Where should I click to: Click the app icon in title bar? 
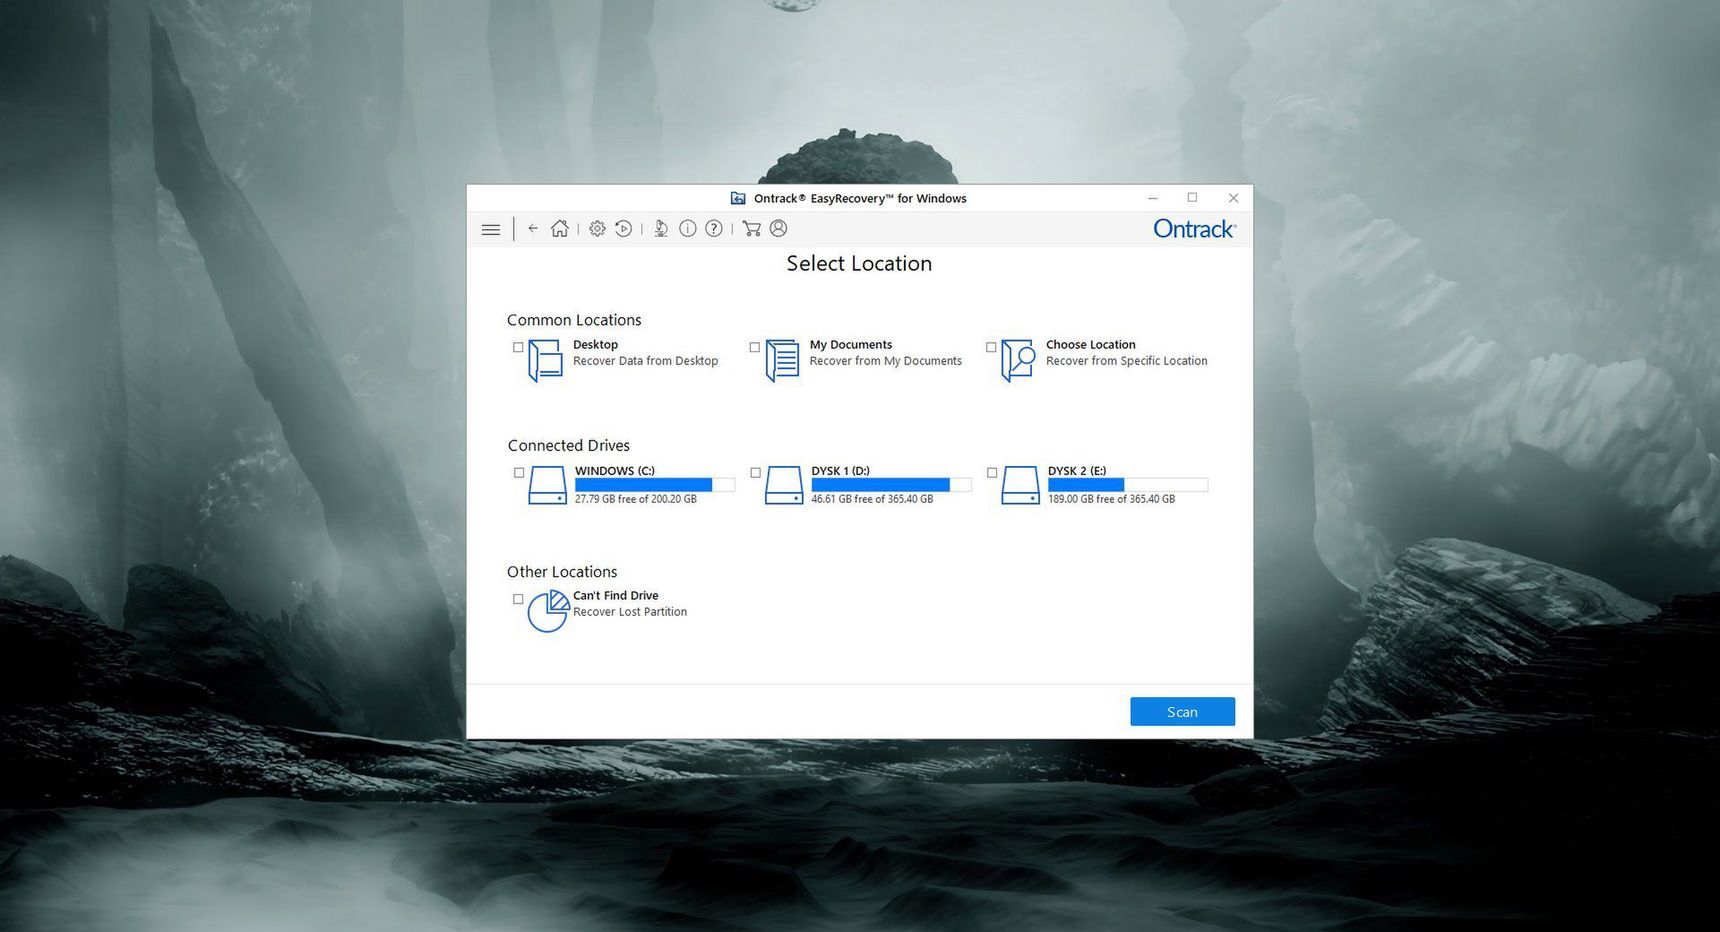tap(738, 198)
